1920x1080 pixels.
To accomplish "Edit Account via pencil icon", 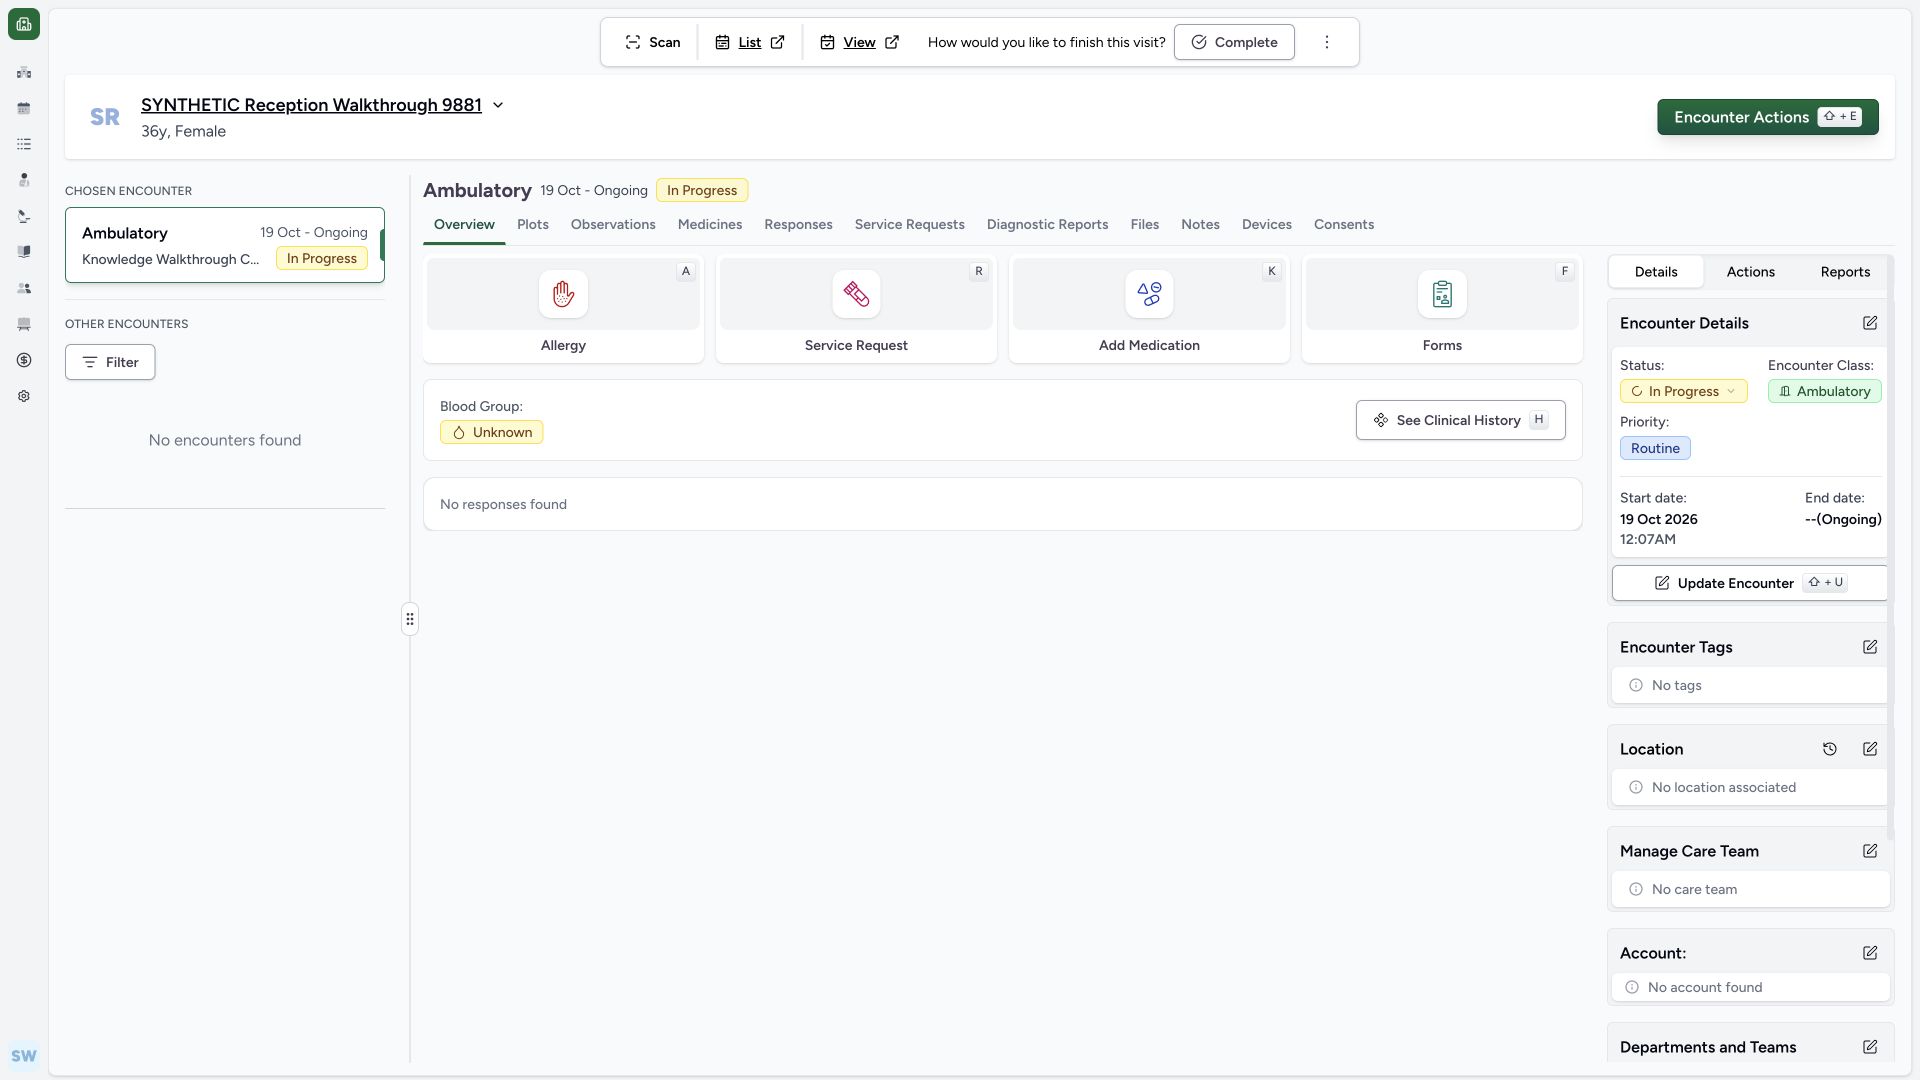I will (1870, 953).
